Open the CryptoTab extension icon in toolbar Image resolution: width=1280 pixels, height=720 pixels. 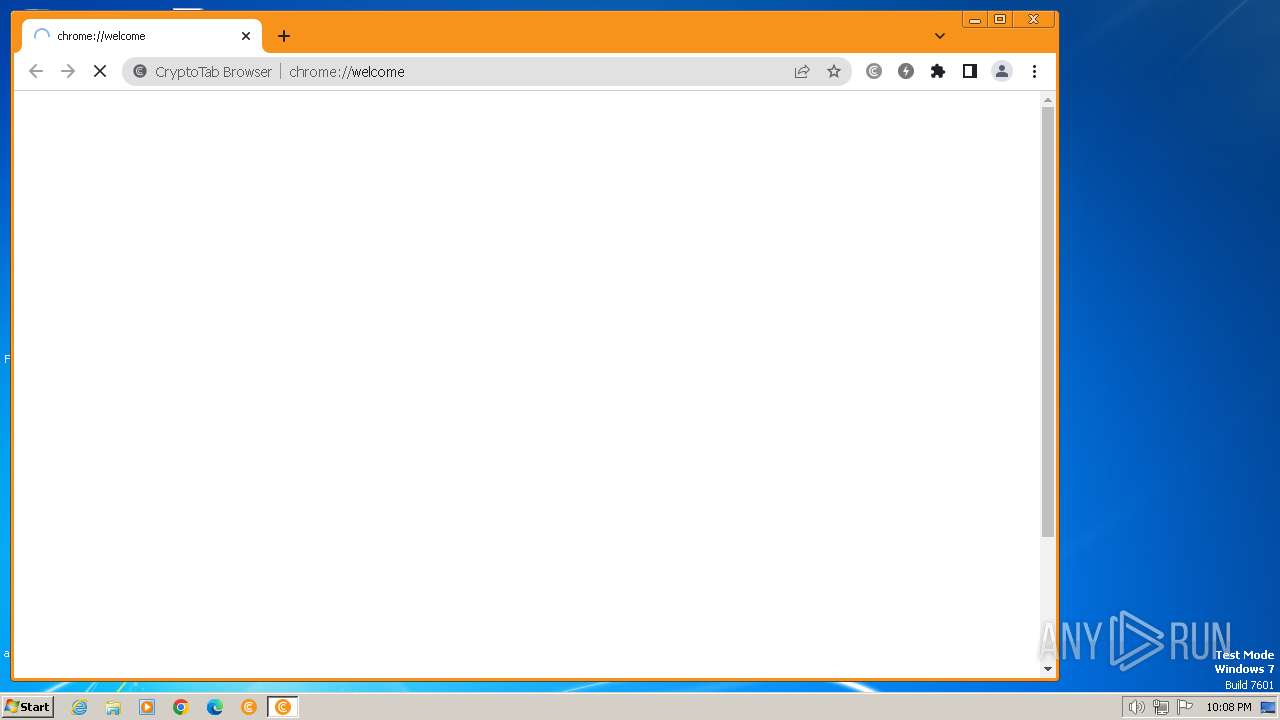874,71
